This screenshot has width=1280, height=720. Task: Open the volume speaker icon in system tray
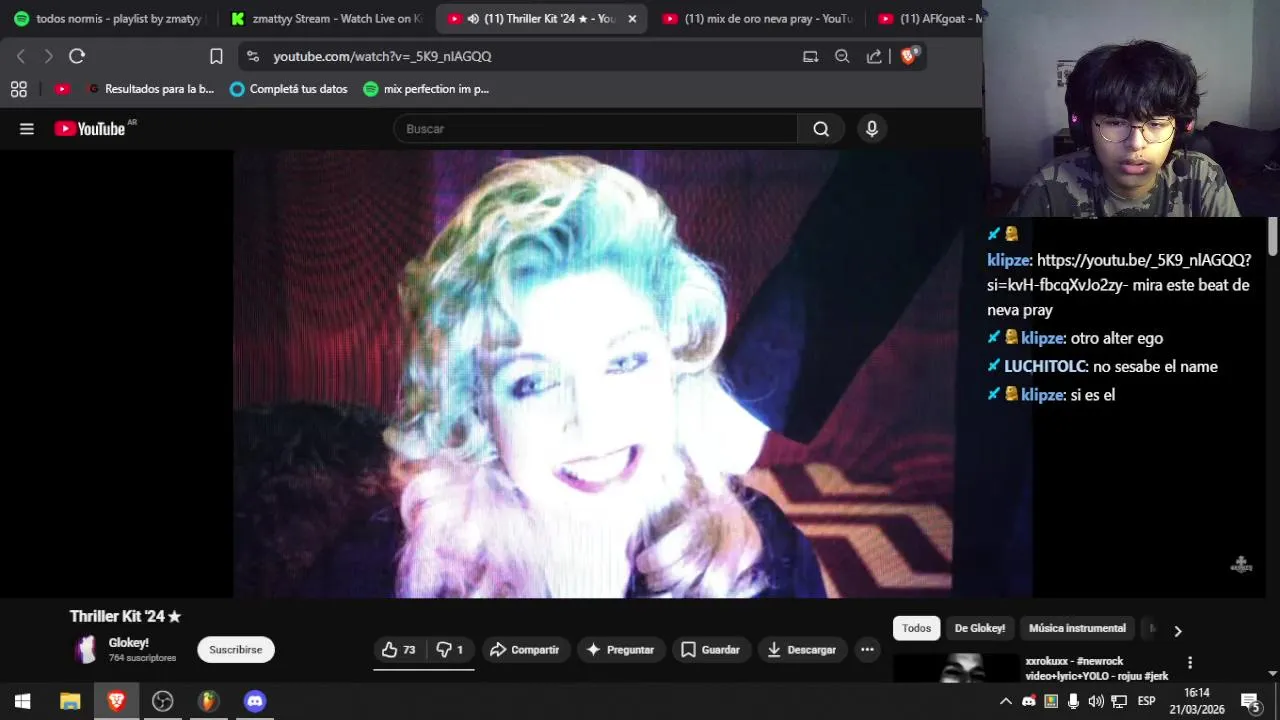(x=1096, y=702)
